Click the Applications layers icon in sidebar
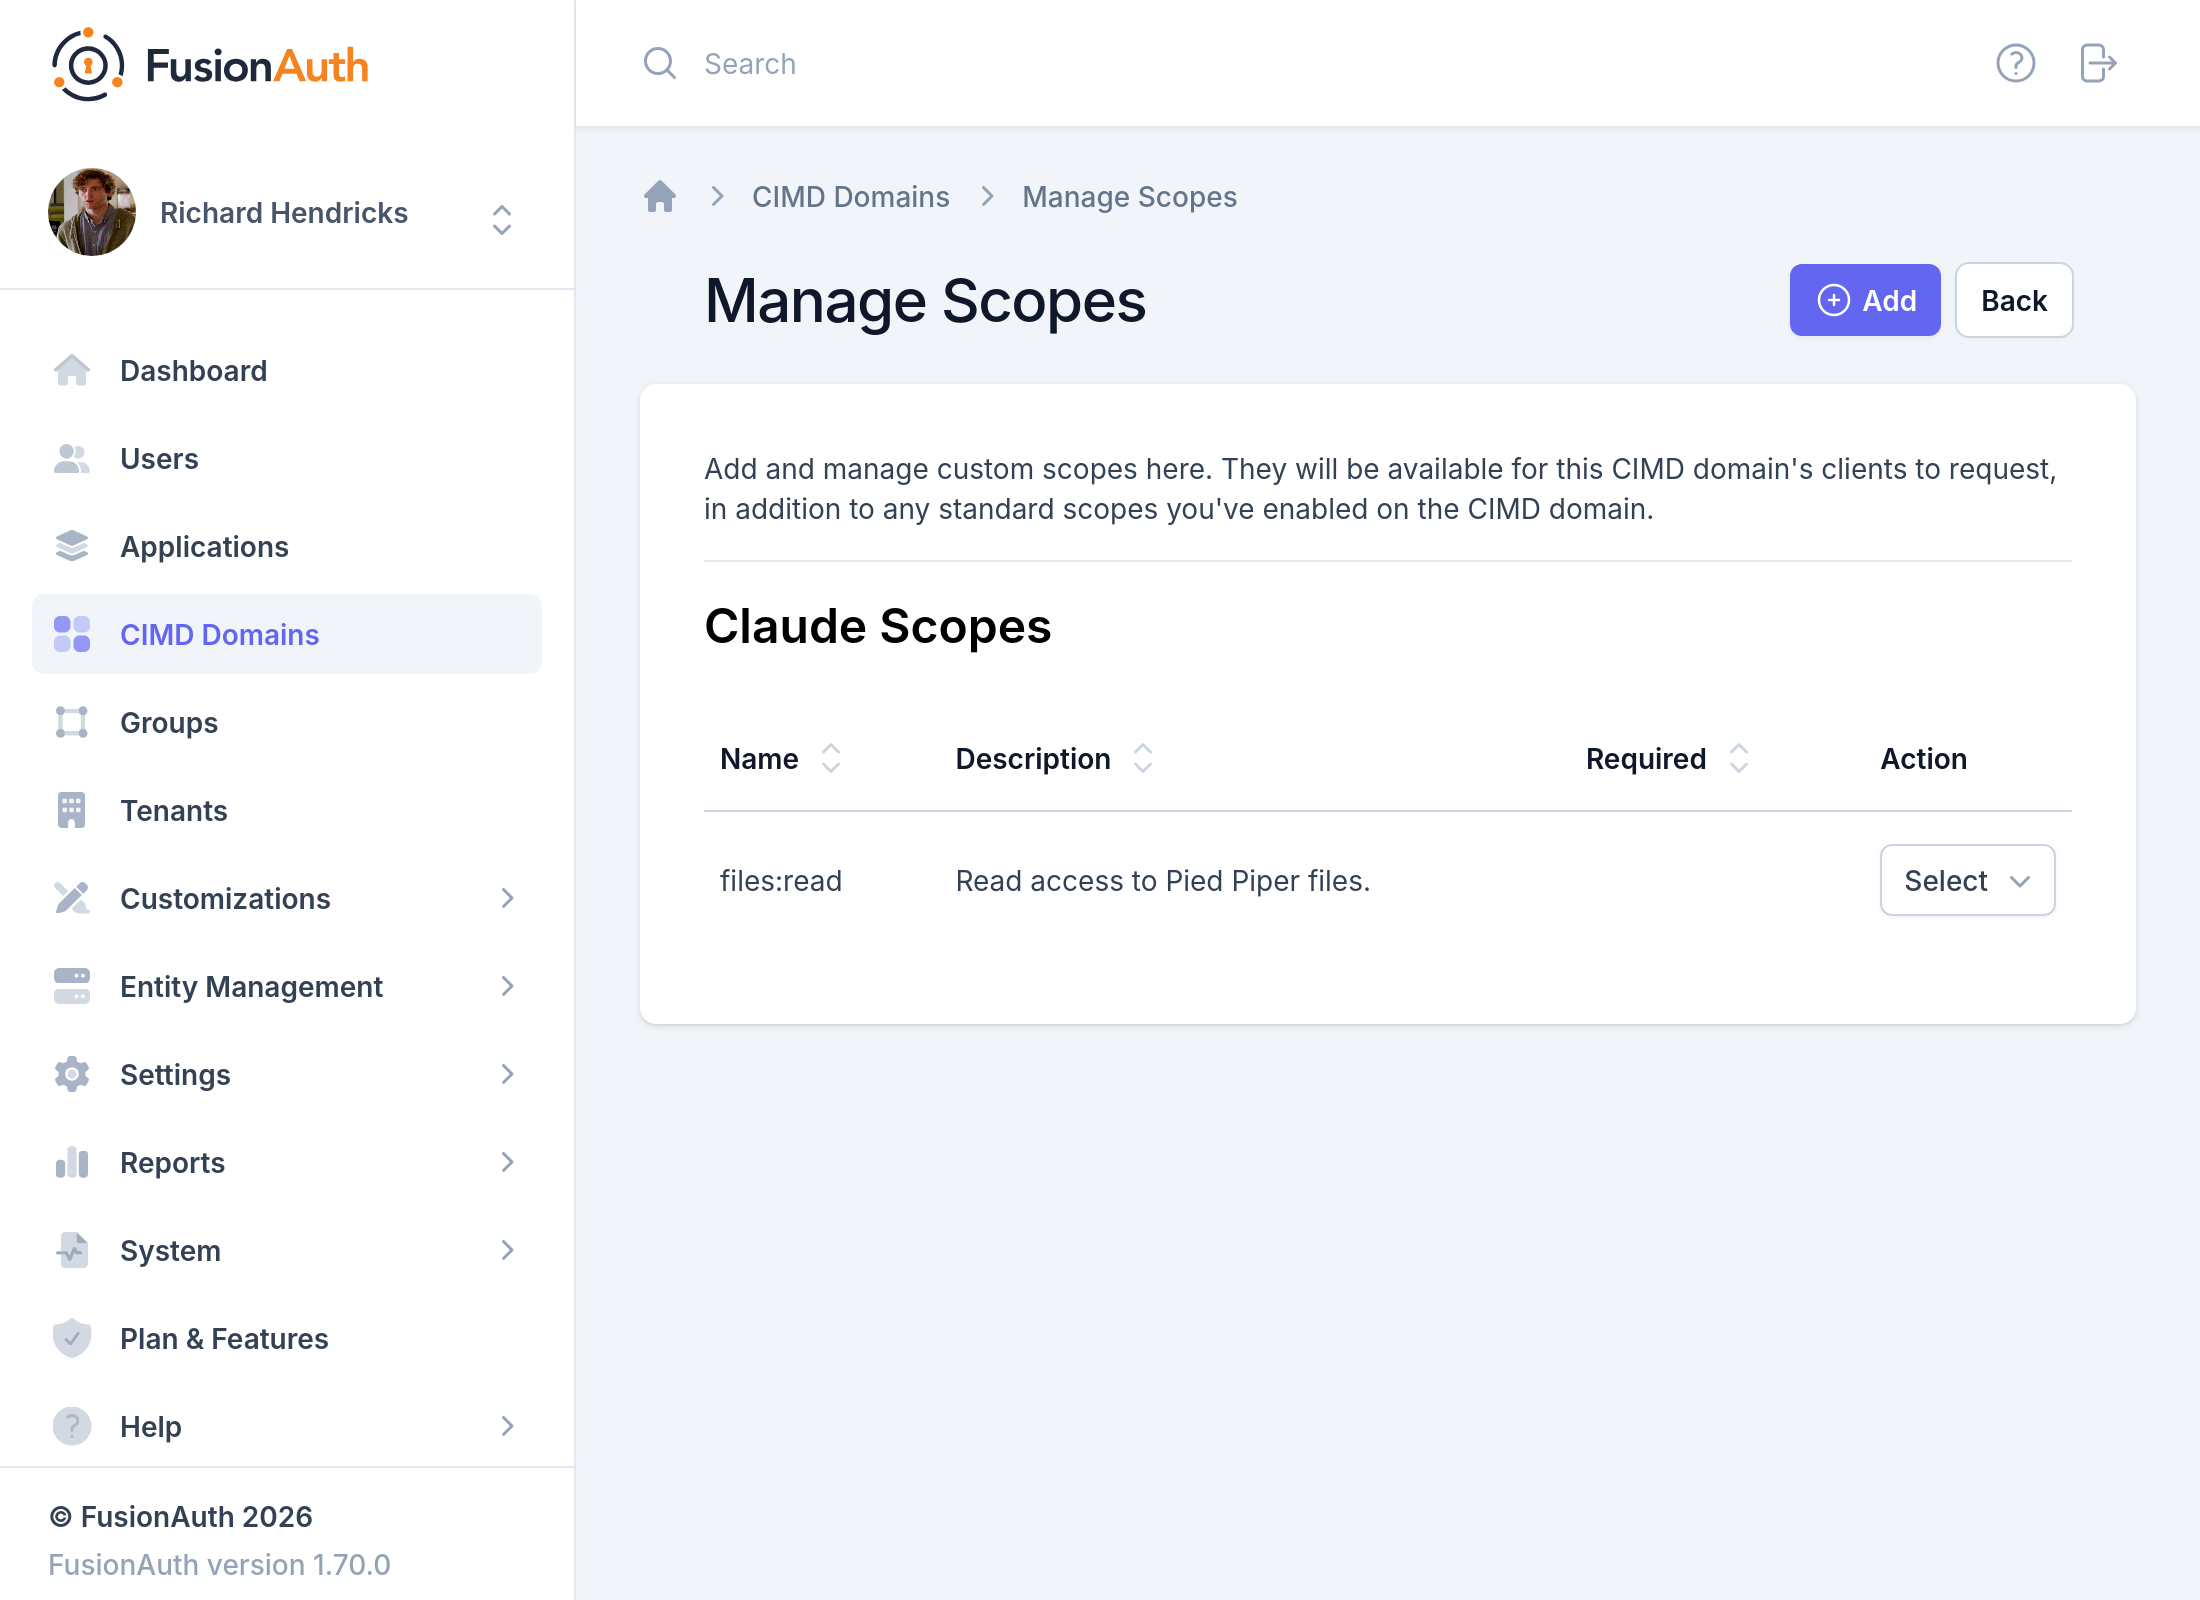 coord(72,546)
